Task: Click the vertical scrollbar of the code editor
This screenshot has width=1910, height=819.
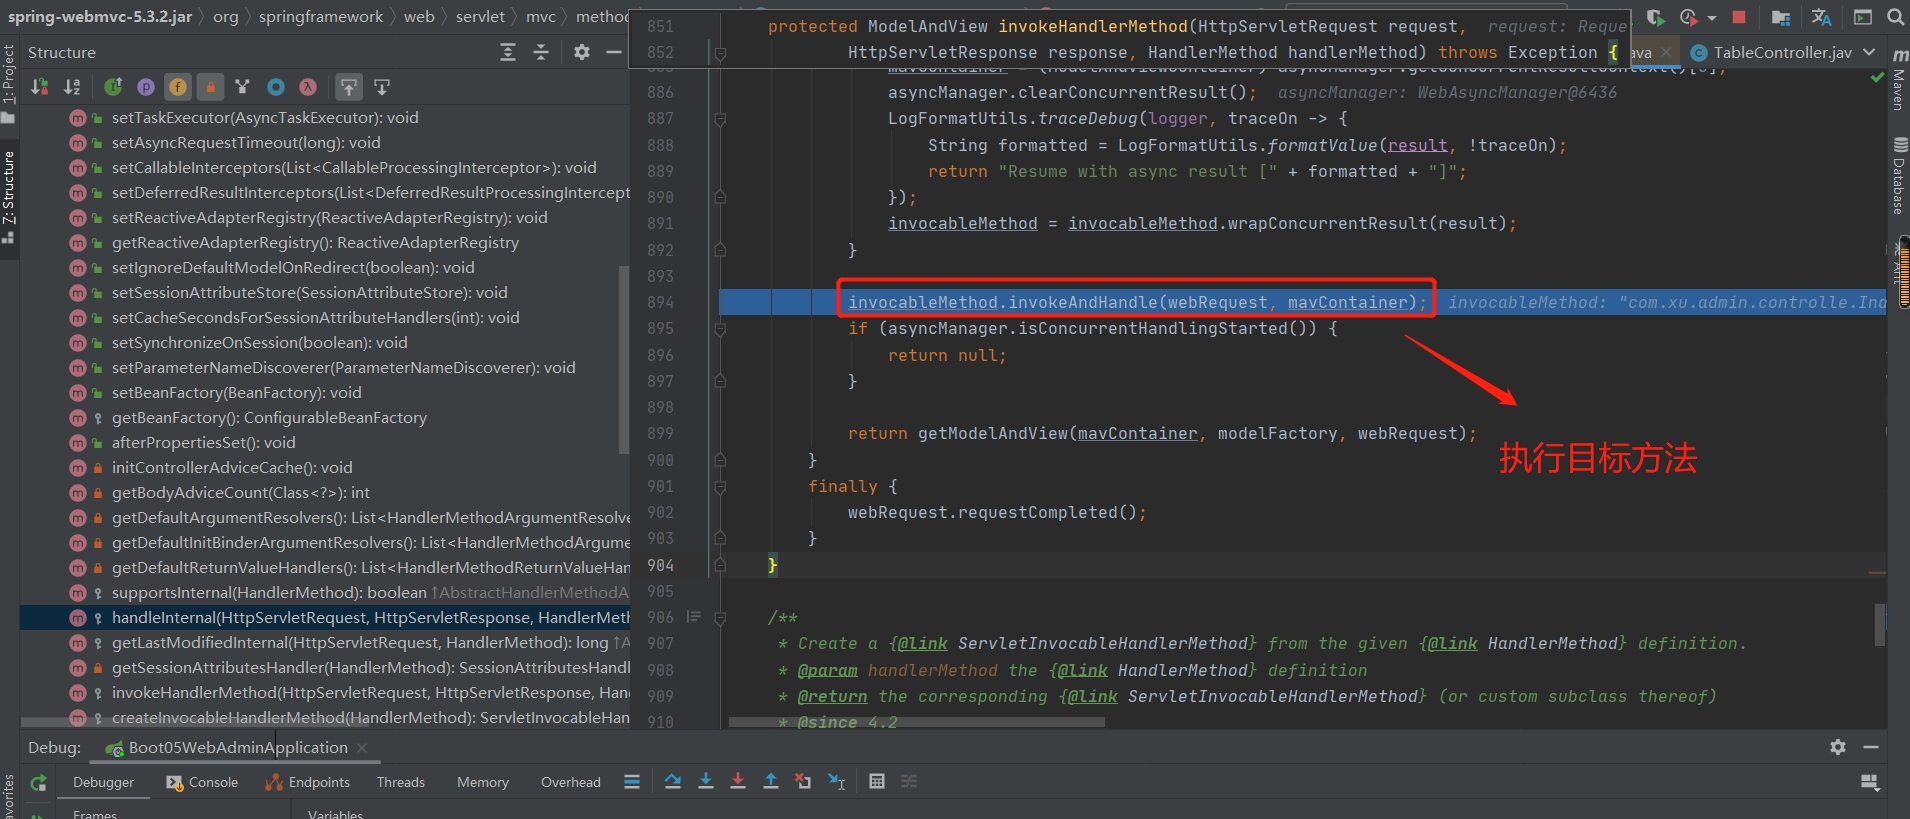Action: tap(1879, 624)
